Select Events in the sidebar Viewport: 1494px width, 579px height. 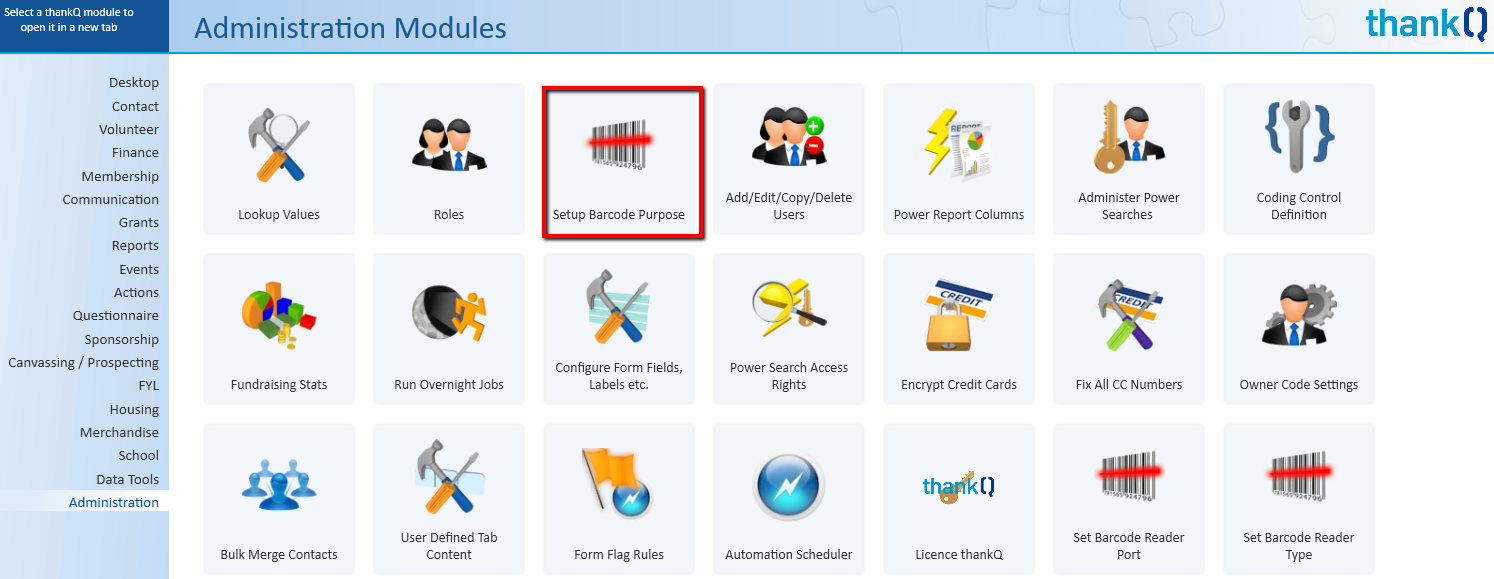click(x=139, y=269)
